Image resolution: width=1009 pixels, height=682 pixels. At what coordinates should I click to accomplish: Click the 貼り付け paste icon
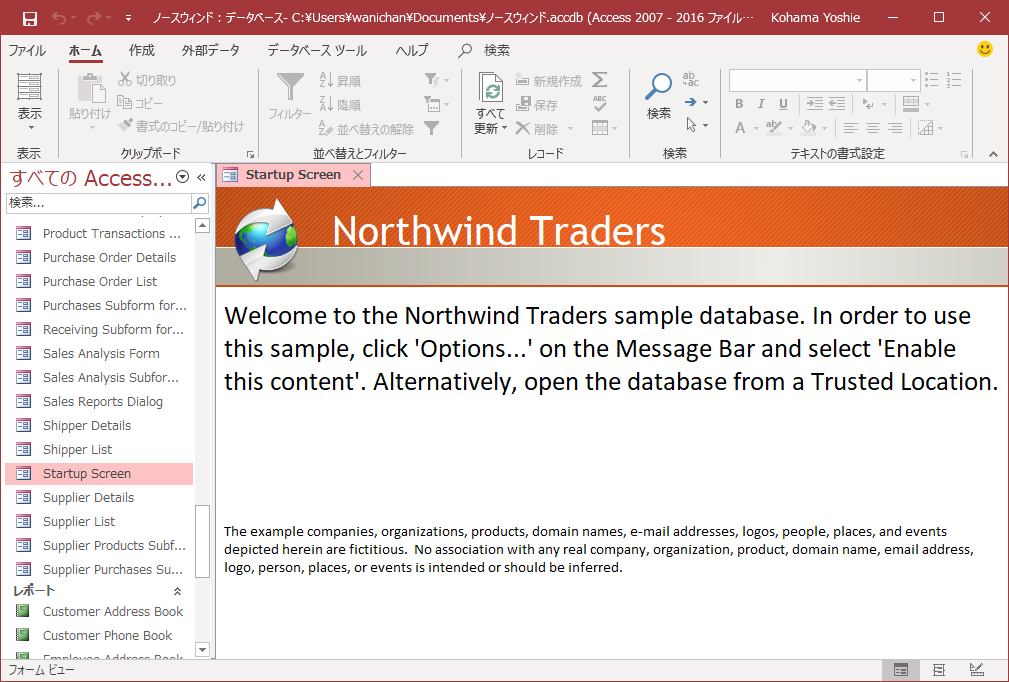click(91, 88)
